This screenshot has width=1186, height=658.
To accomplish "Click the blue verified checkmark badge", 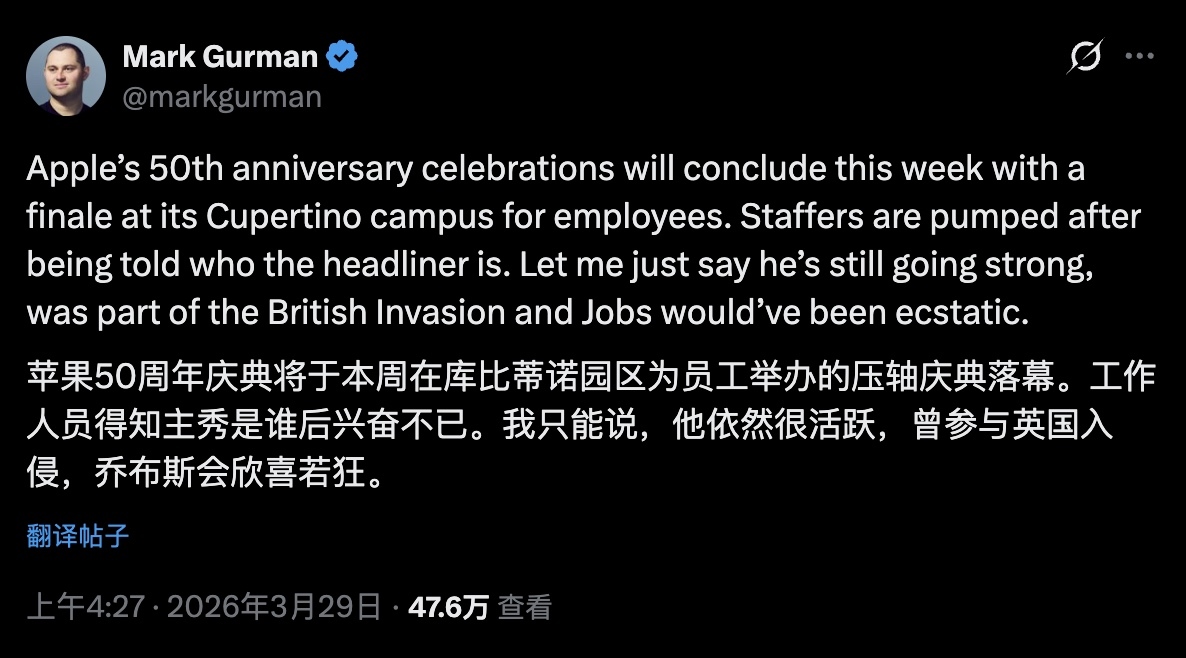I will coord(343,57).
